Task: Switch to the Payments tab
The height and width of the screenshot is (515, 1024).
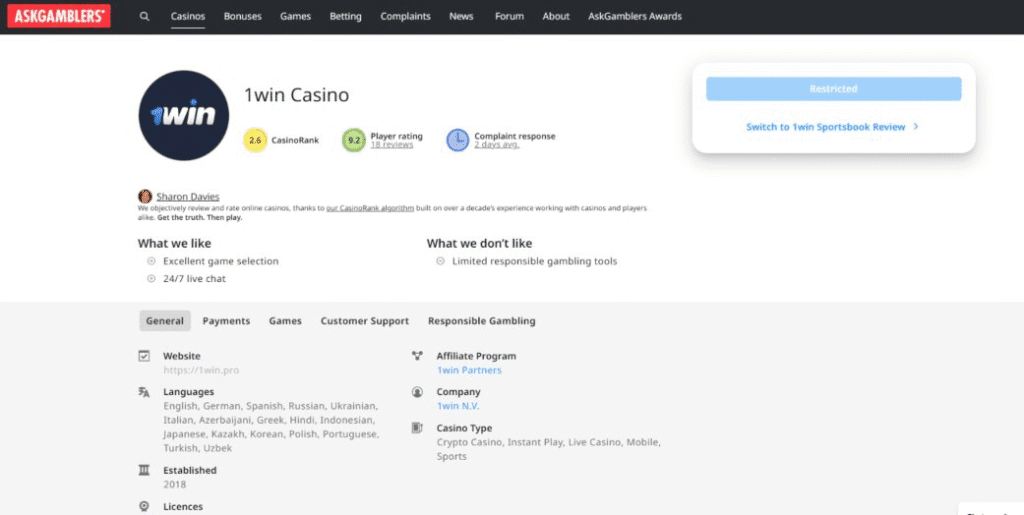Action: [x=226, y=321]
